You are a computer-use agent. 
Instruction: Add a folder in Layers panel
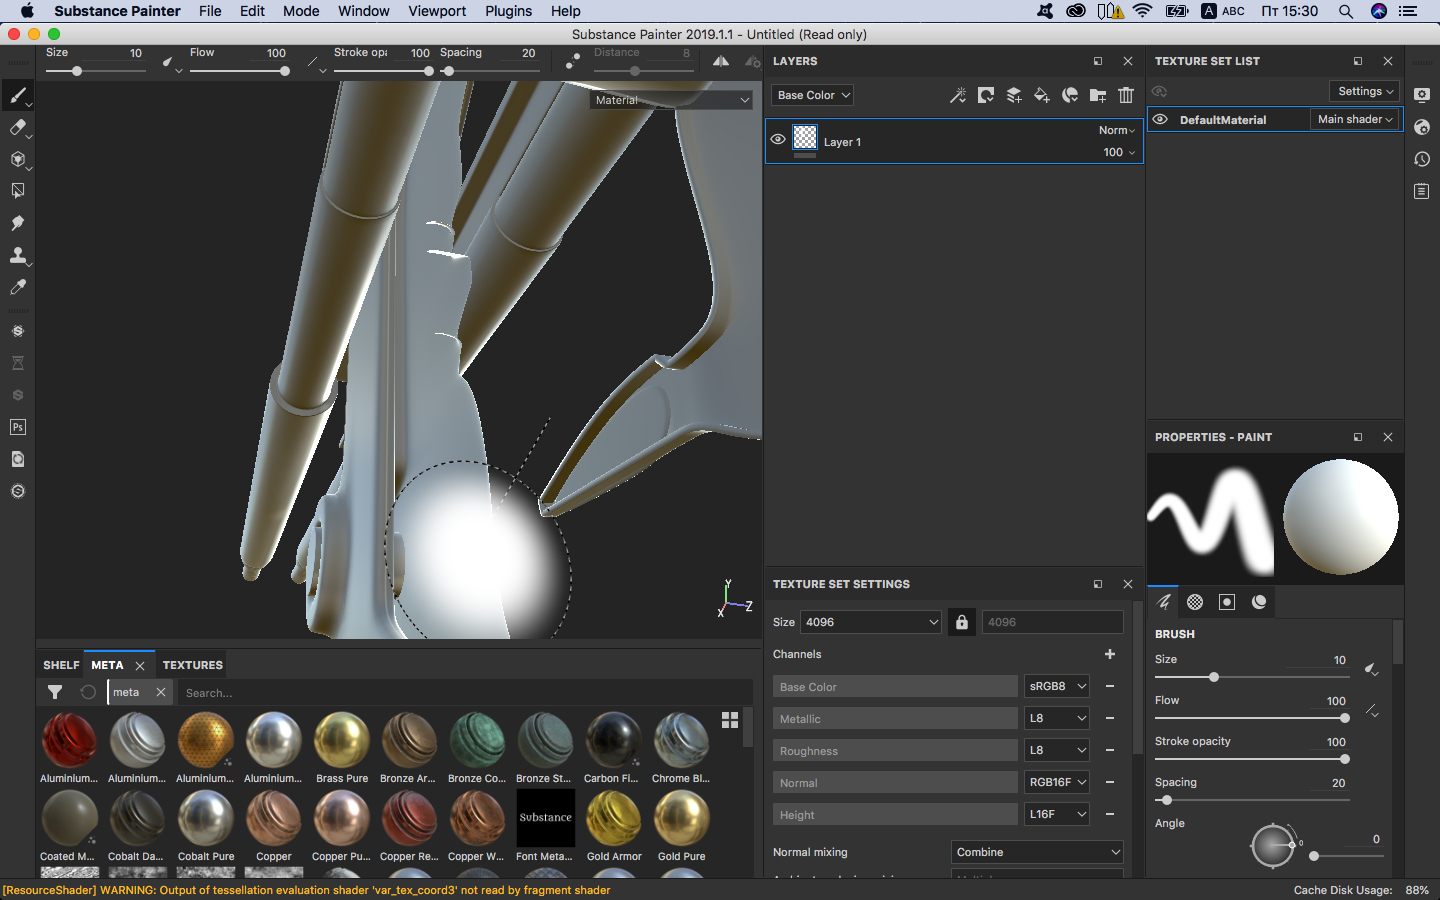pos(1098,95)
